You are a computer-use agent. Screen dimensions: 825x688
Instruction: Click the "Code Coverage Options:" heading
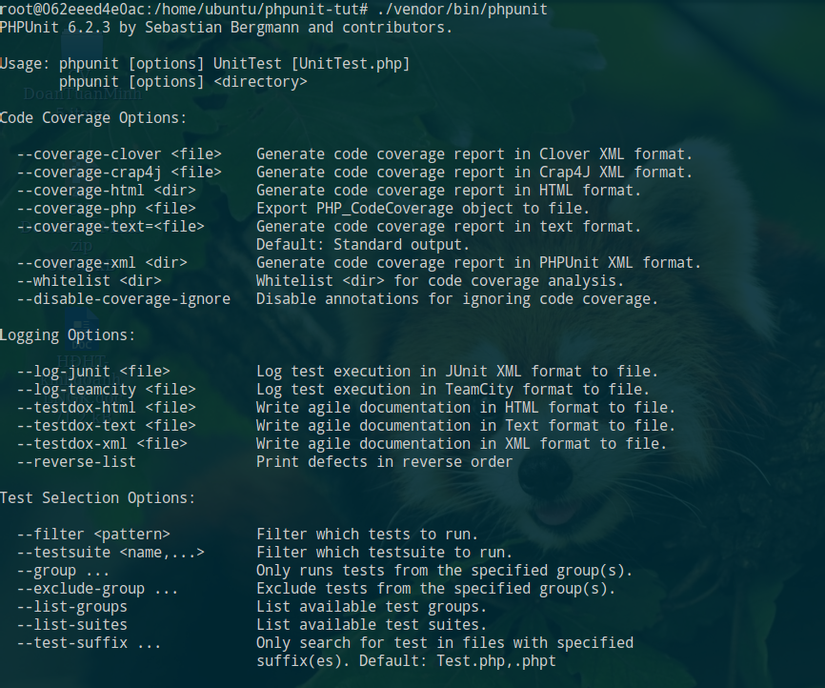93,118
